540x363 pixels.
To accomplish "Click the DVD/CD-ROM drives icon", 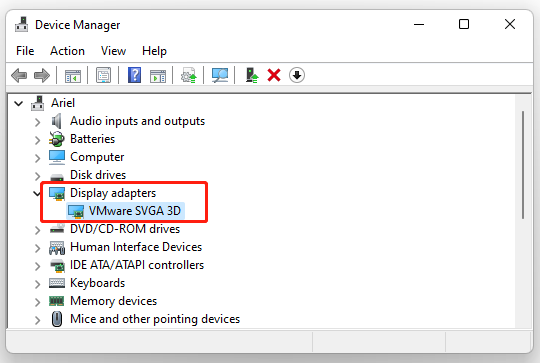I will click(x=57, y=229).
